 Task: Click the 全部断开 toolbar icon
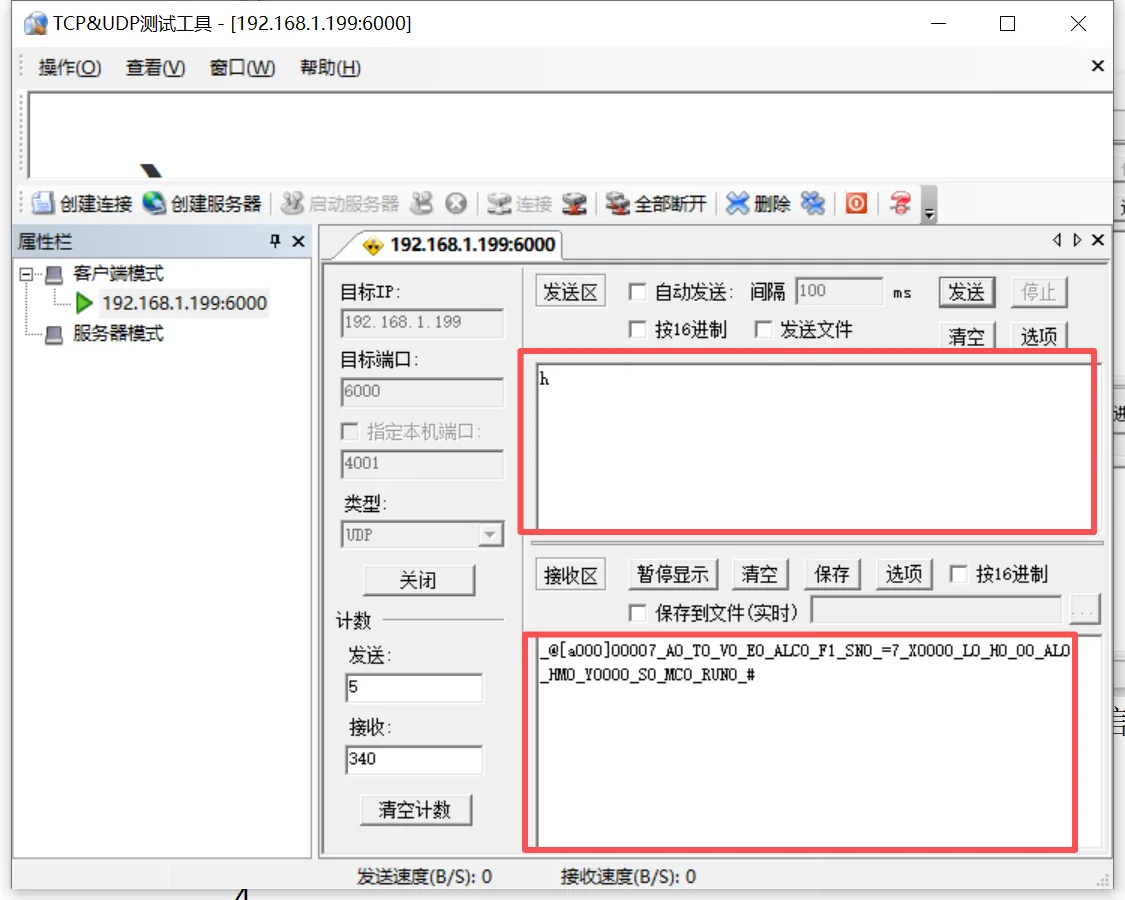[x=618, y=204]
